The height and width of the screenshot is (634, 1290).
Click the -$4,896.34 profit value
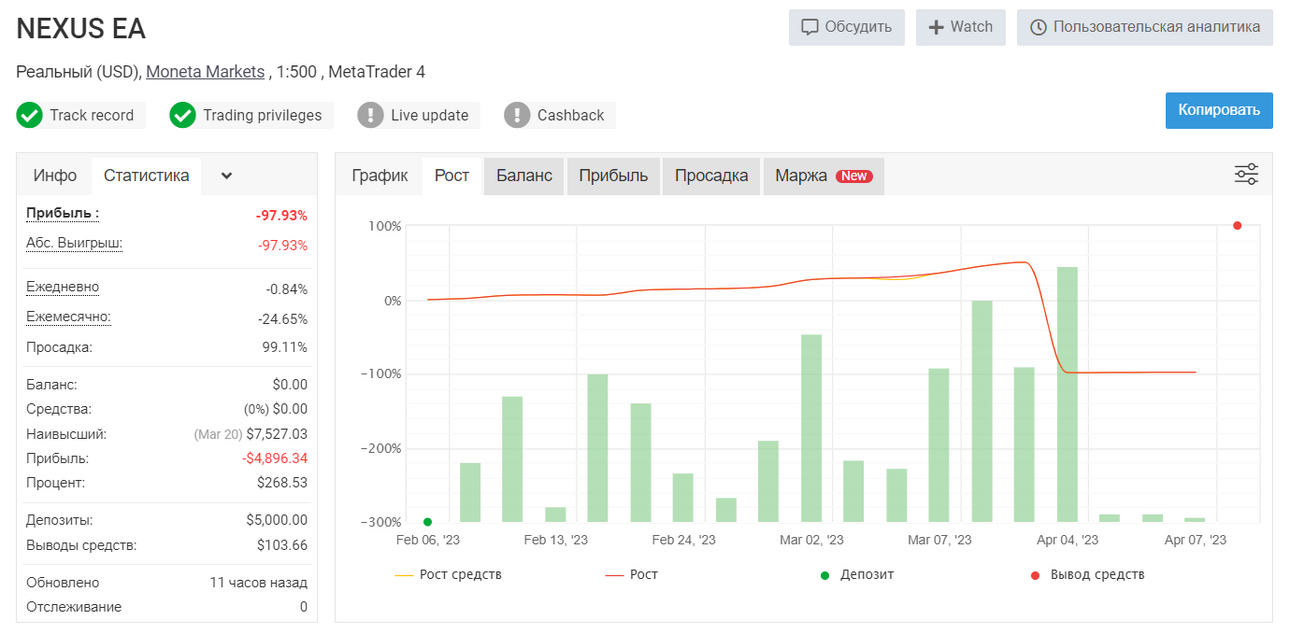(275, 458)
